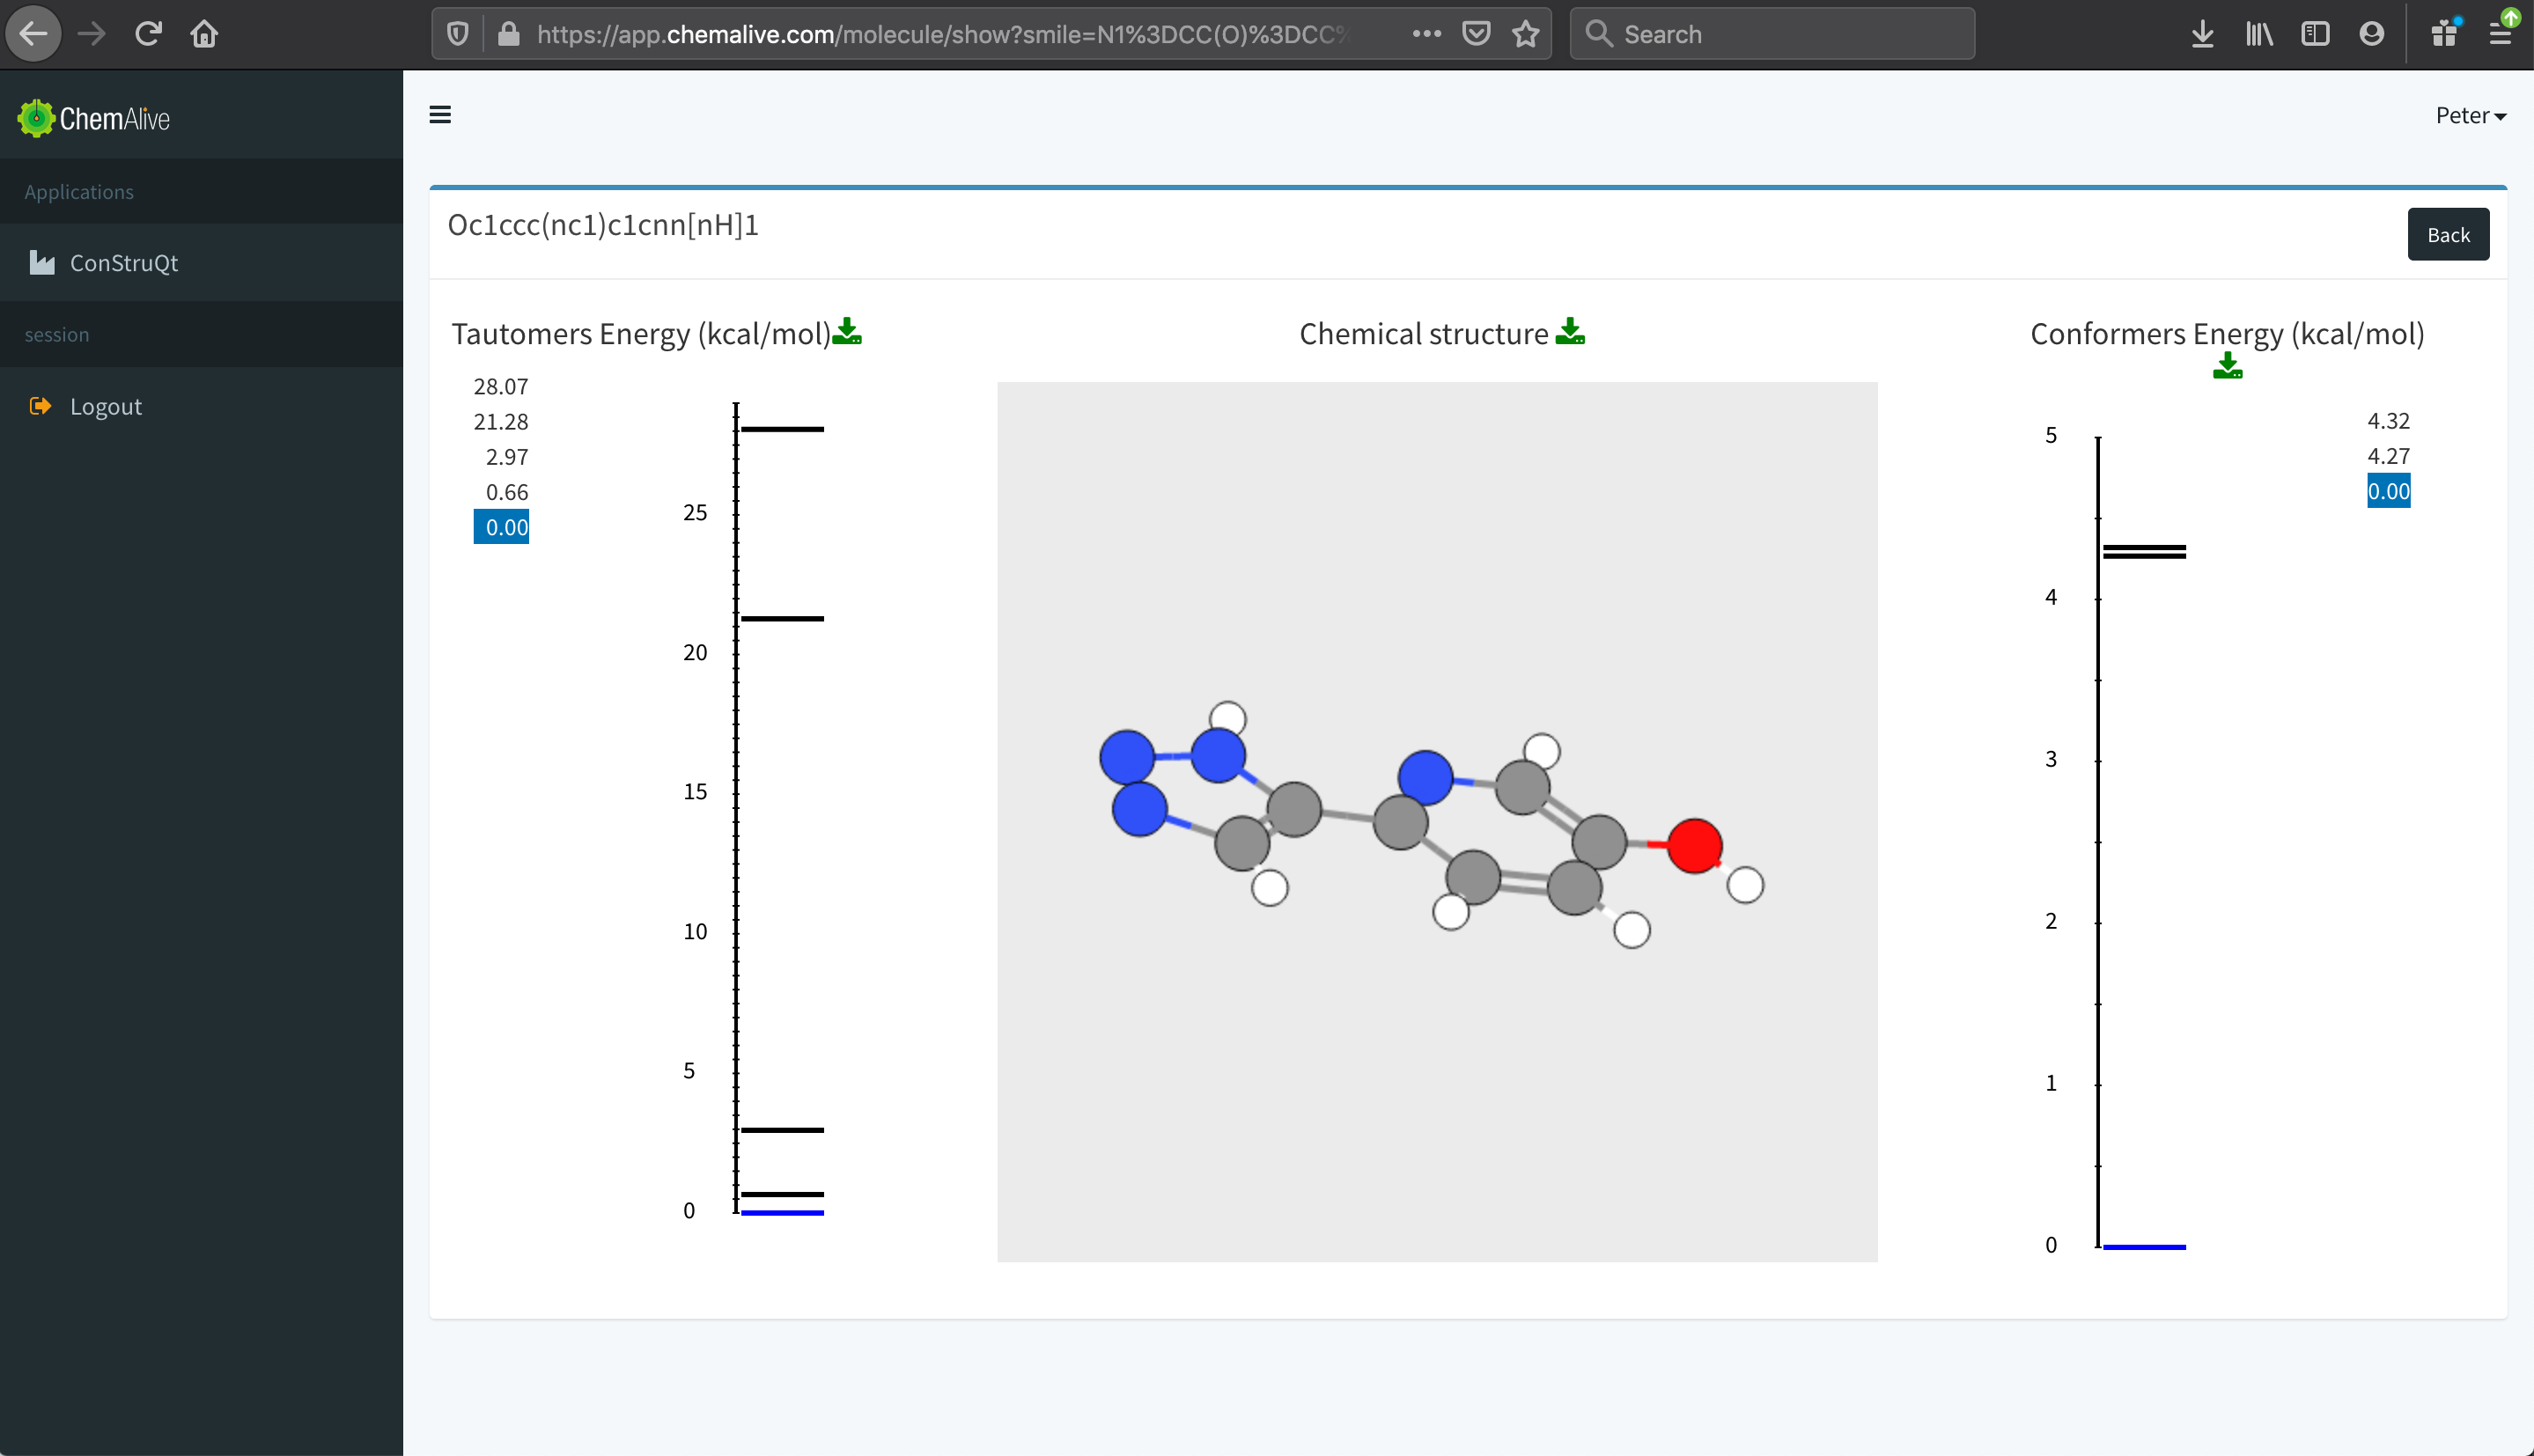Select tautomer energy 21.28
Viewport: 2534px width, 1456px height.
[501, 421]
